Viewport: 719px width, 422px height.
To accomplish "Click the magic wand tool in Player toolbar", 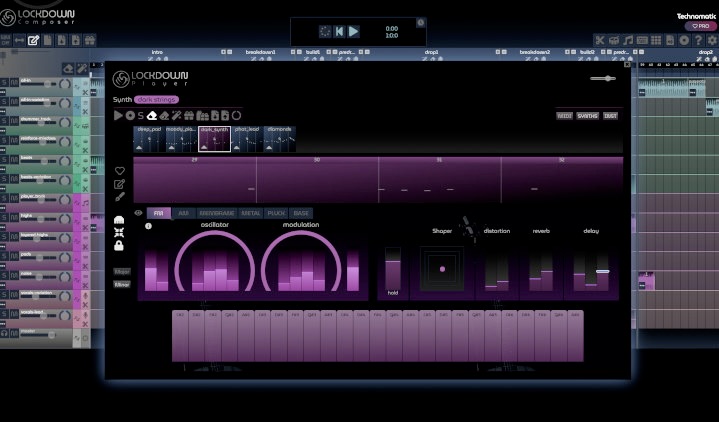I will click(177, 116).
